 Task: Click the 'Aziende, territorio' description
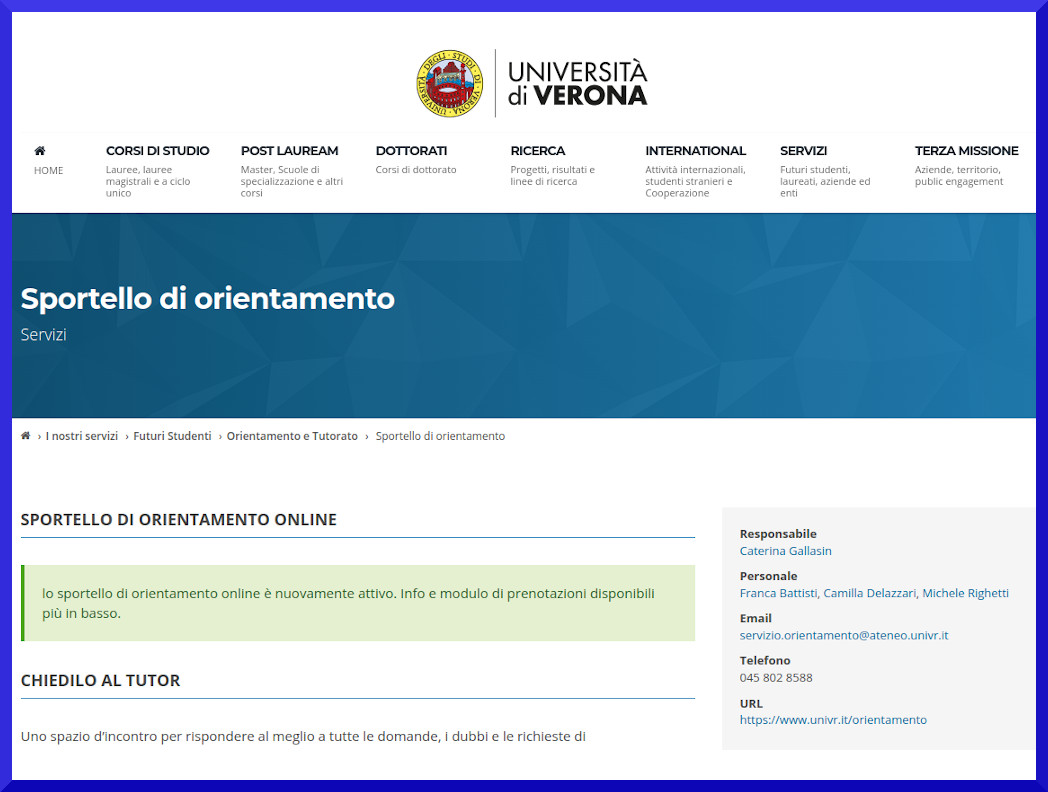tap(958, 176)
